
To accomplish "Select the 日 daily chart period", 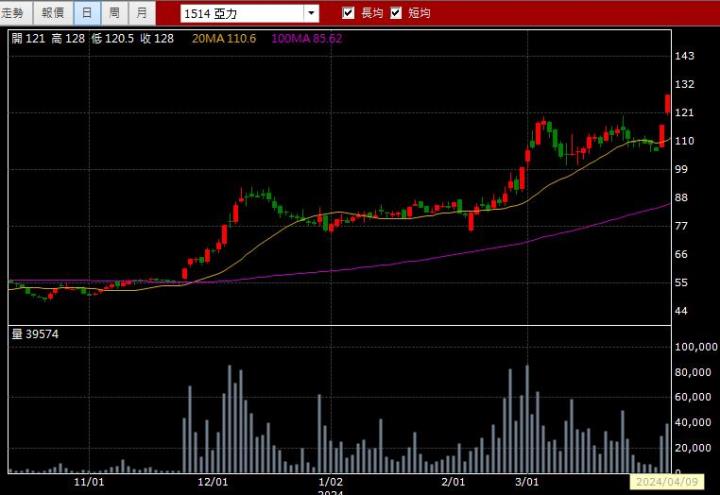I will point(87,13).
